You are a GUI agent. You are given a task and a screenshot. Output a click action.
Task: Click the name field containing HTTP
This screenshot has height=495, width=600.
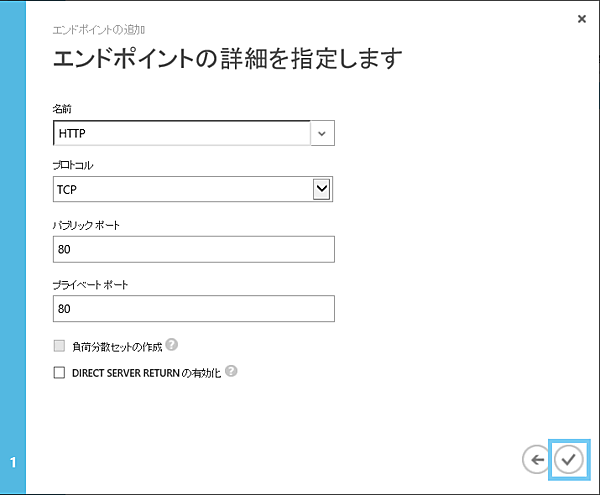click(182, 132)
